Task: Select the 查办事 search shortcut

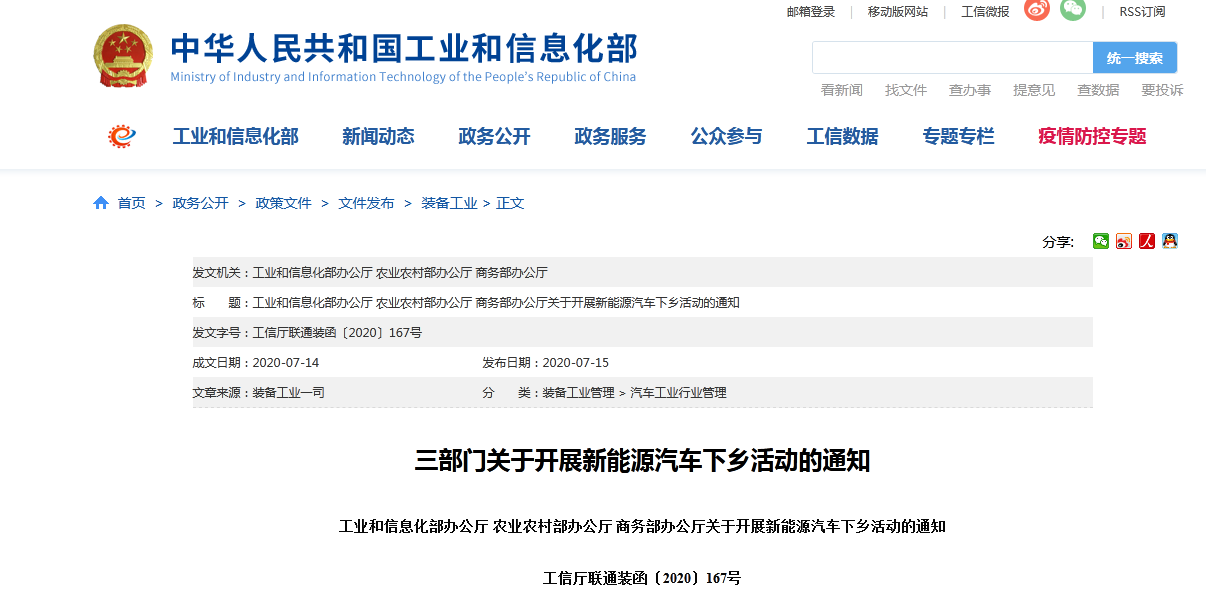Action: click(x=970, y=90)
